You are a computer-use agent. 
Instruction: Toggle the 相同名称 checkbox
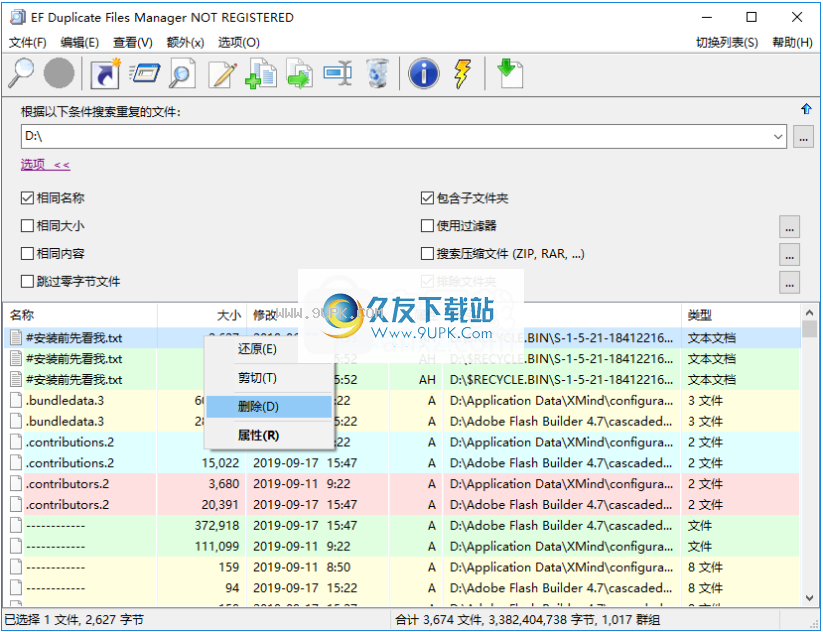(27, 198)
